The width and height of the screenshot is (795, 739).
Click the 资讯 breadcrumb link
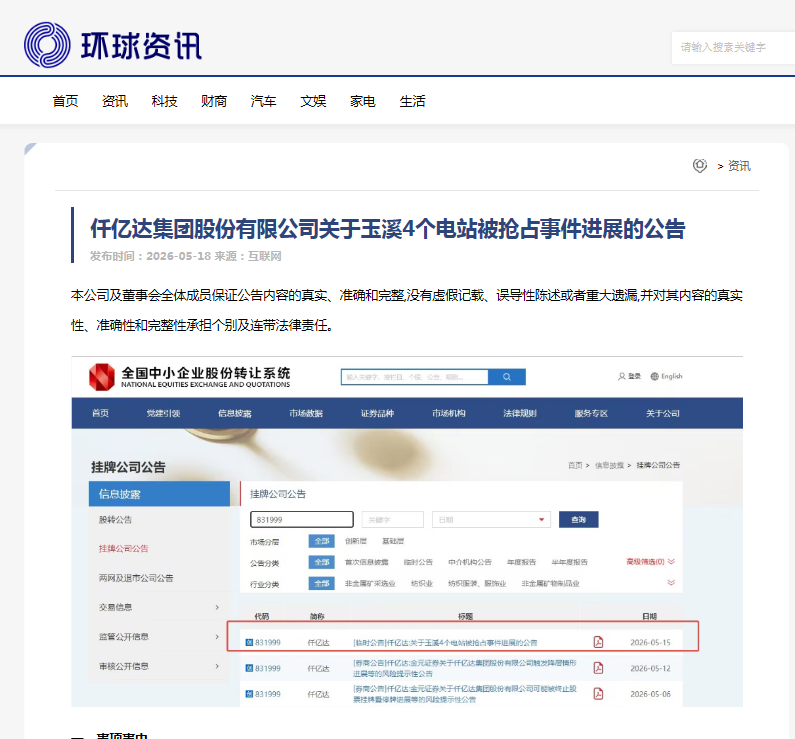click(x=739, y=166)
